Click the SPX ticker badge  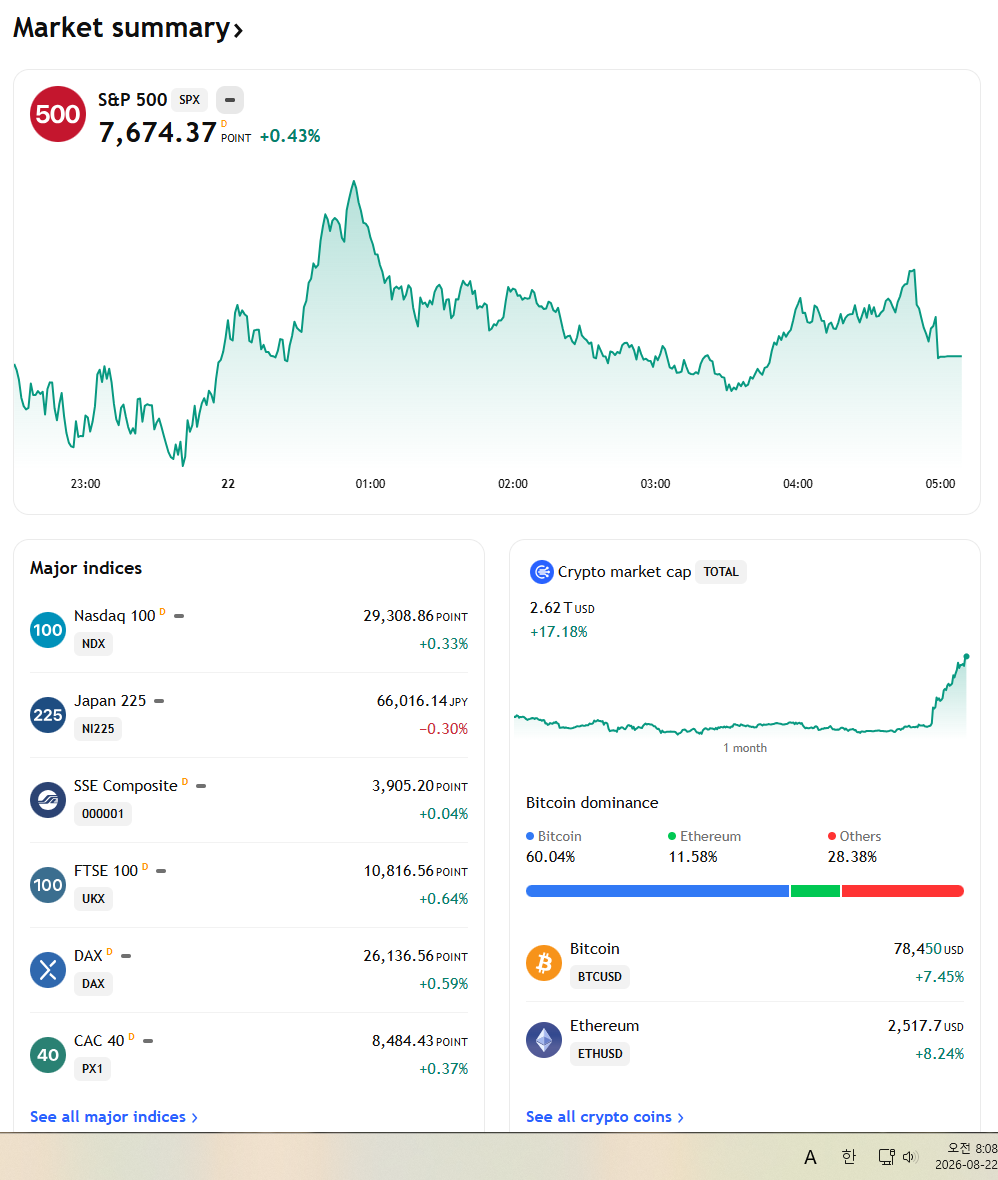tap(190, 99)
